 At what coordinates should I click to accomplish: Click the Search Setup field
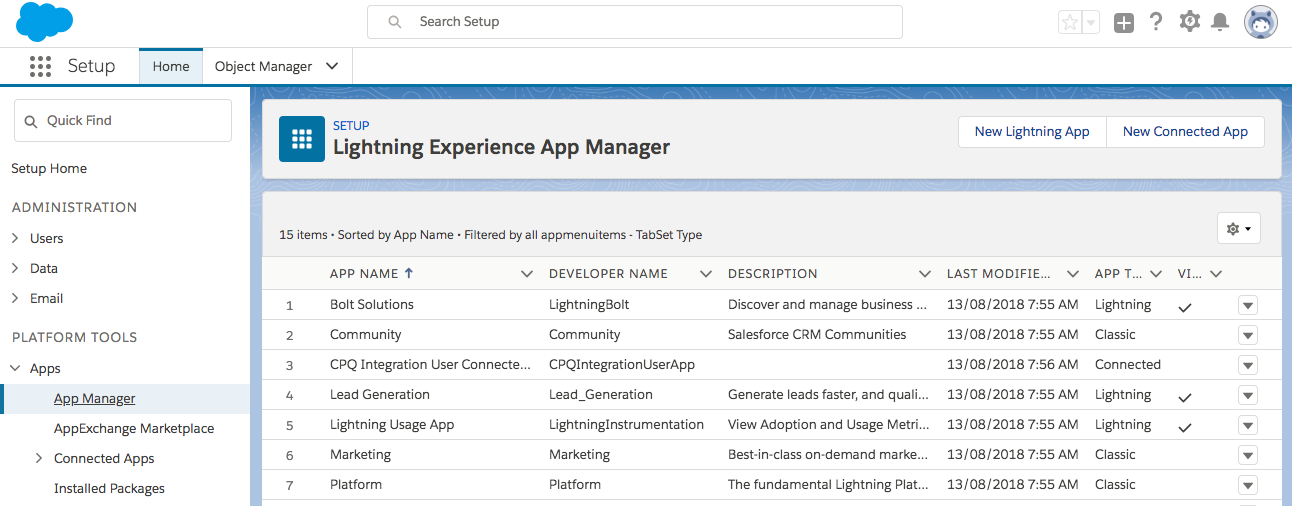tap(635, 22)
